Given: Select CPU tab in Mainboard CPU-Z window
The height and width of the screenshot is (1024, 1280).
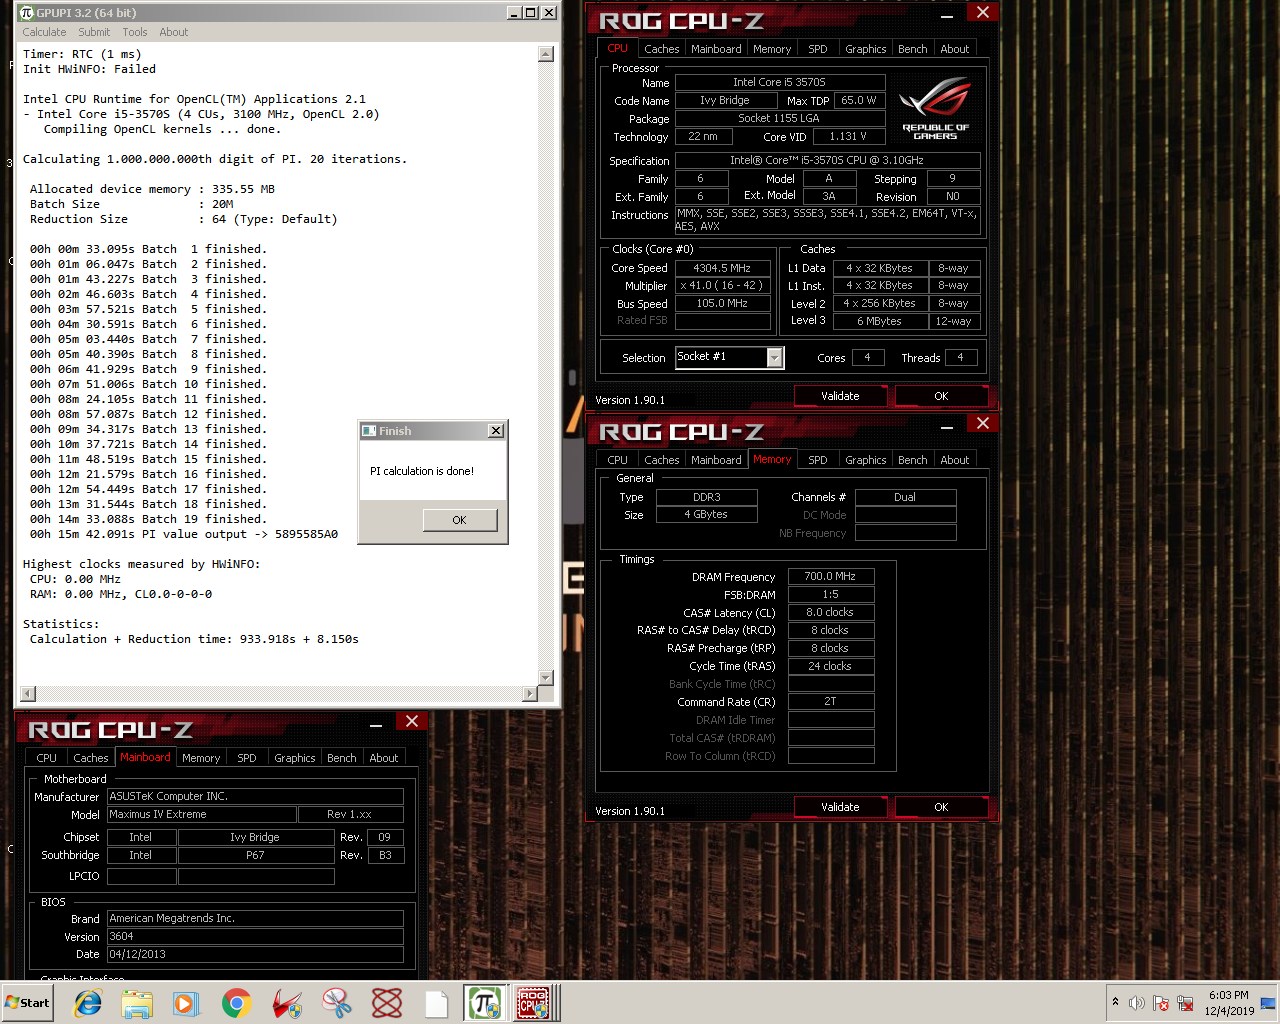Looking at the screenshot, I should (46, 758).
